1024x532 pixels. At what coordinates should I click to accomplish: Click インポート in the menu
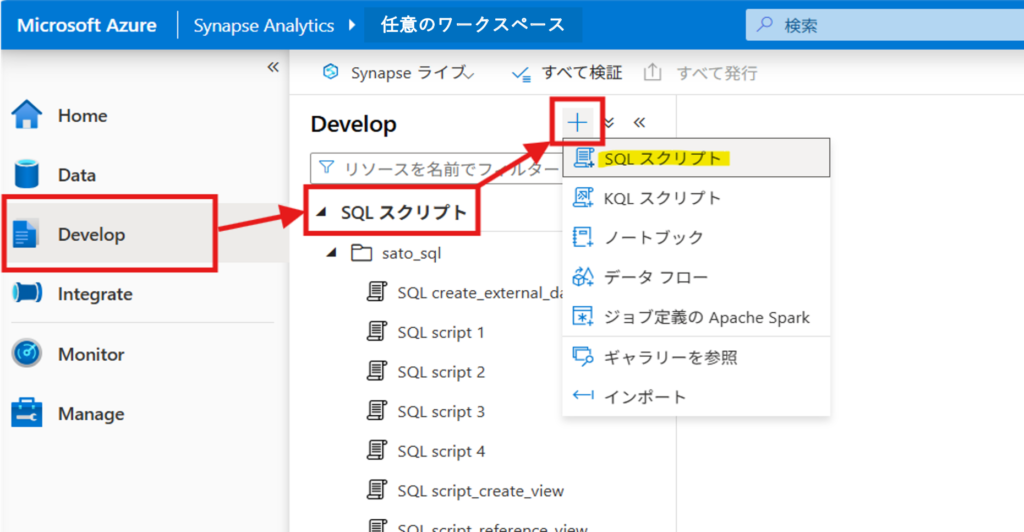(x=645, y=396)
